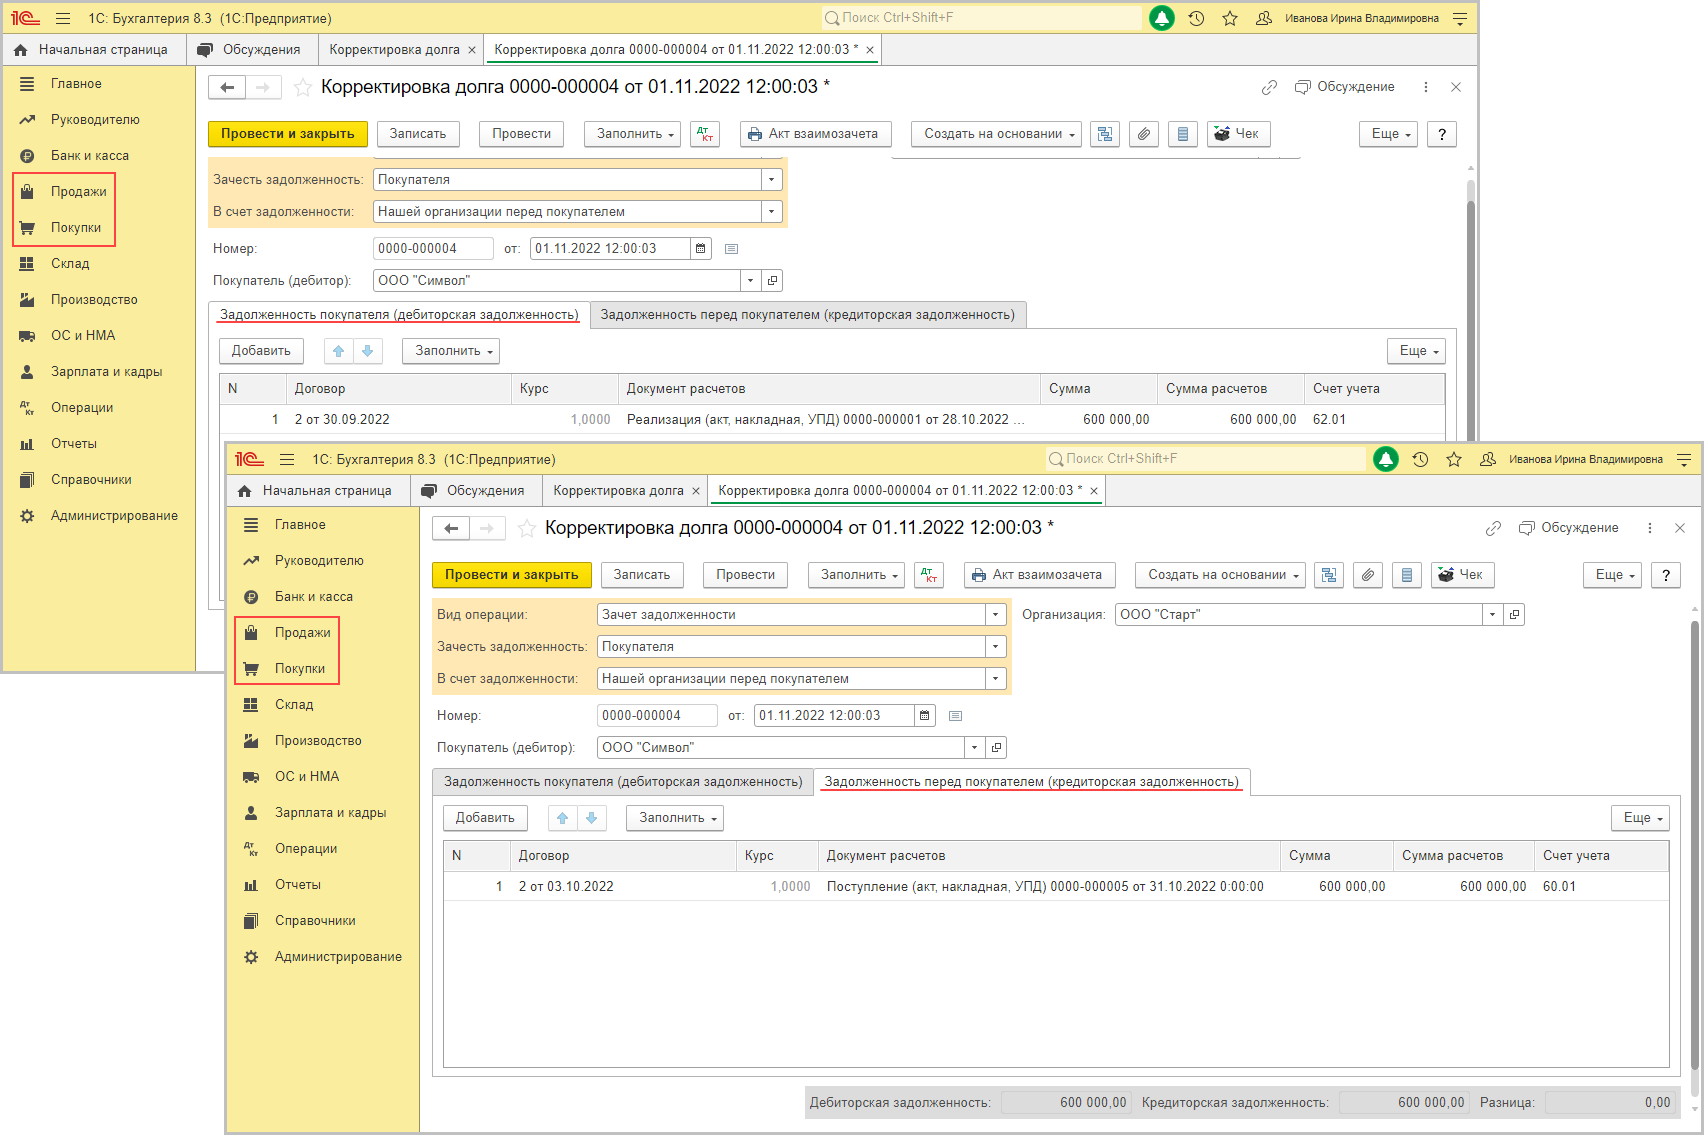Open main hamburger menu in front window
This screenshot has height=1135, width=1704.
287,459
